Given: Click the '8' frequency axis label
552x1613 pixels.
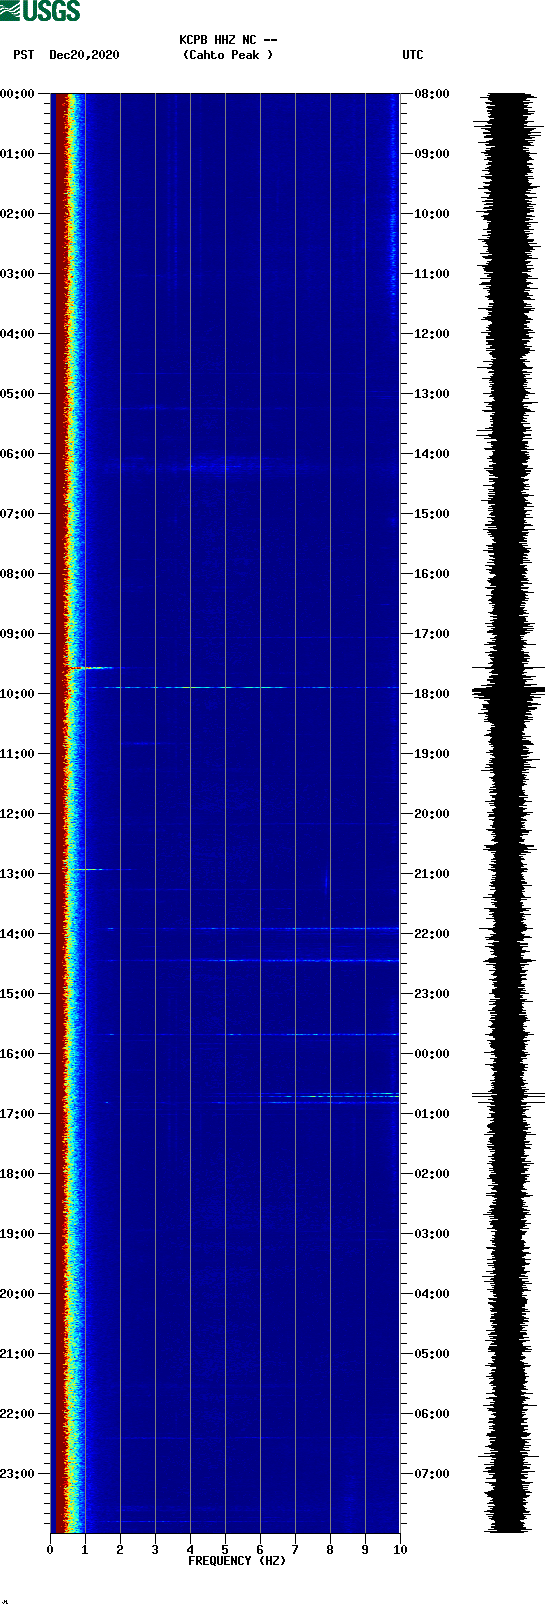Looking at the screenshot, I should [330, 1550].
